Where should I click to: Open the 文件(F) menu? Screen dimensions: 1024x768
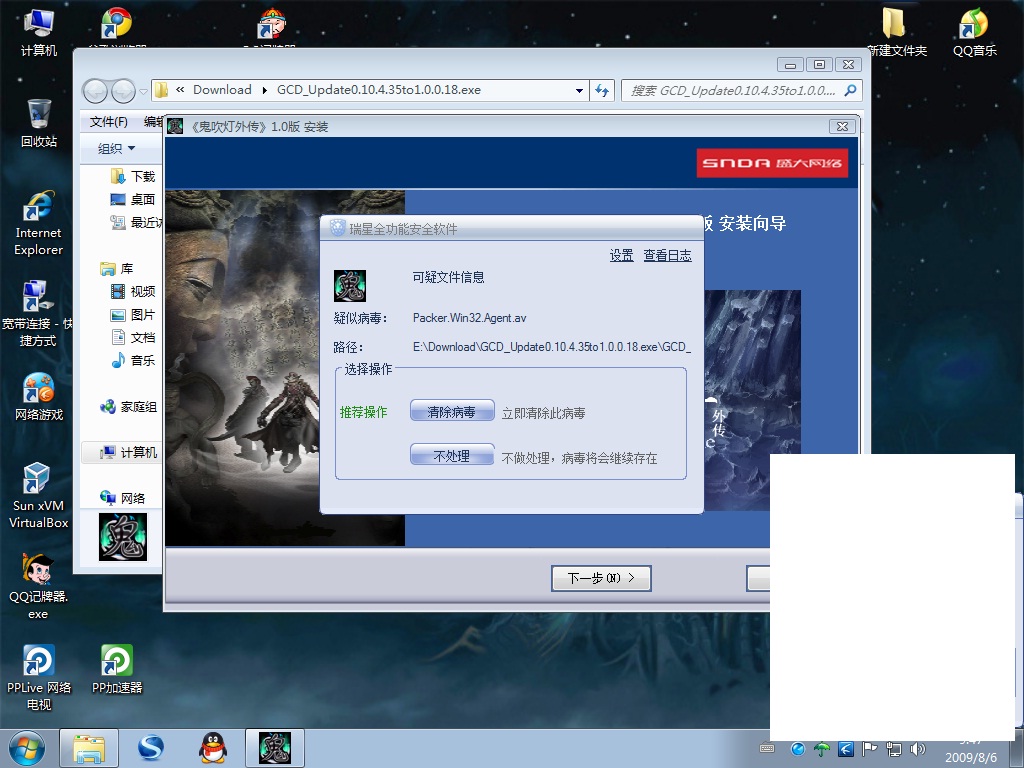tap(108, 121)
